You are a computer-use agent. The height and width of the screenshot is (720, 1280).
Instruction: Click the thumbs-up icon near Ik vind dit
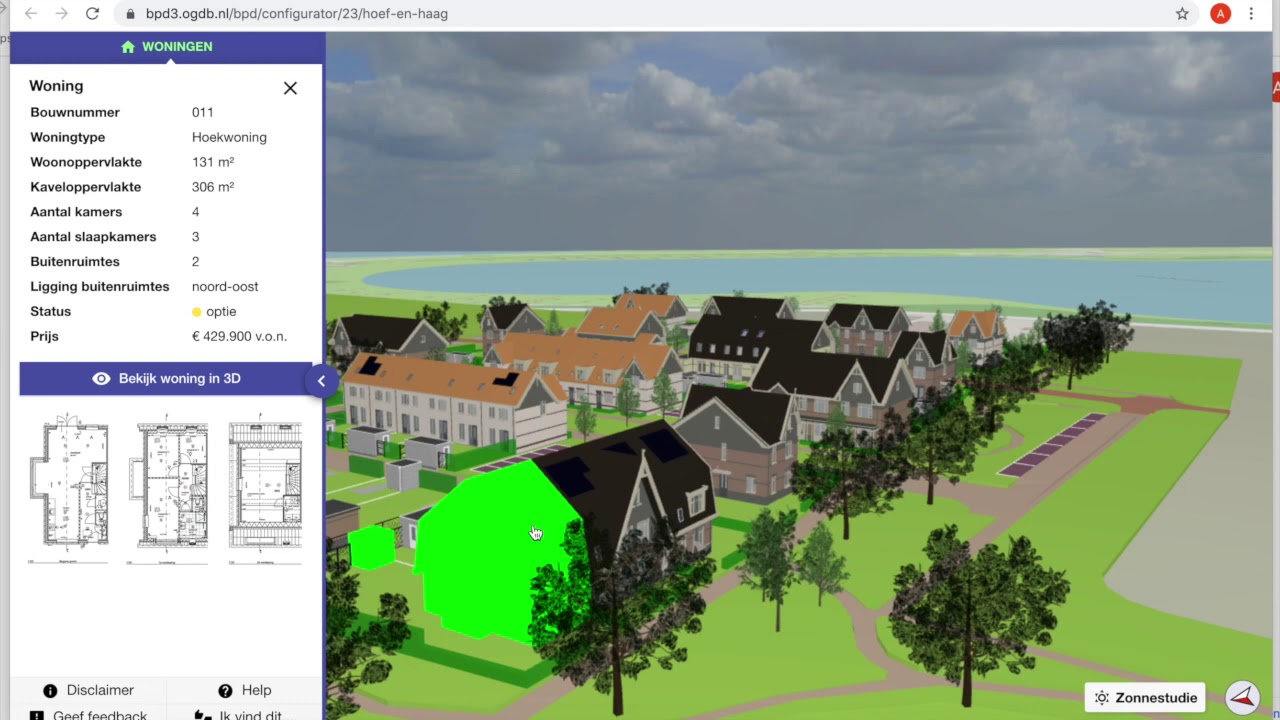pyautogui.click(x=203, y=714)
